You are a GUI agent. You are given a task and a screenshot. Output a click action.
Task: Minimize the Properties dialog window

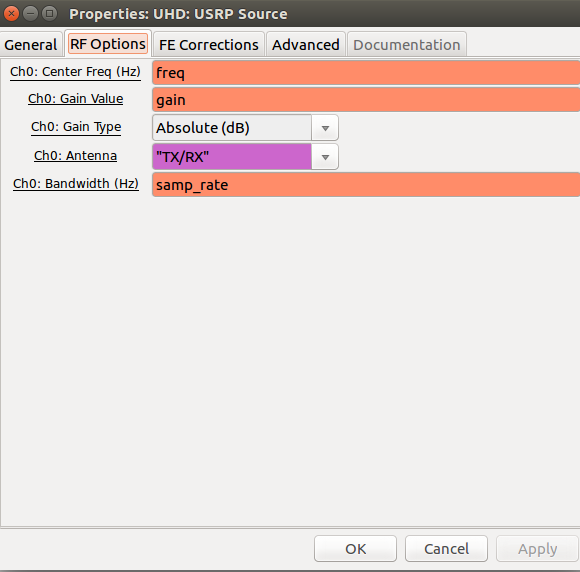(x=30, y=14)
